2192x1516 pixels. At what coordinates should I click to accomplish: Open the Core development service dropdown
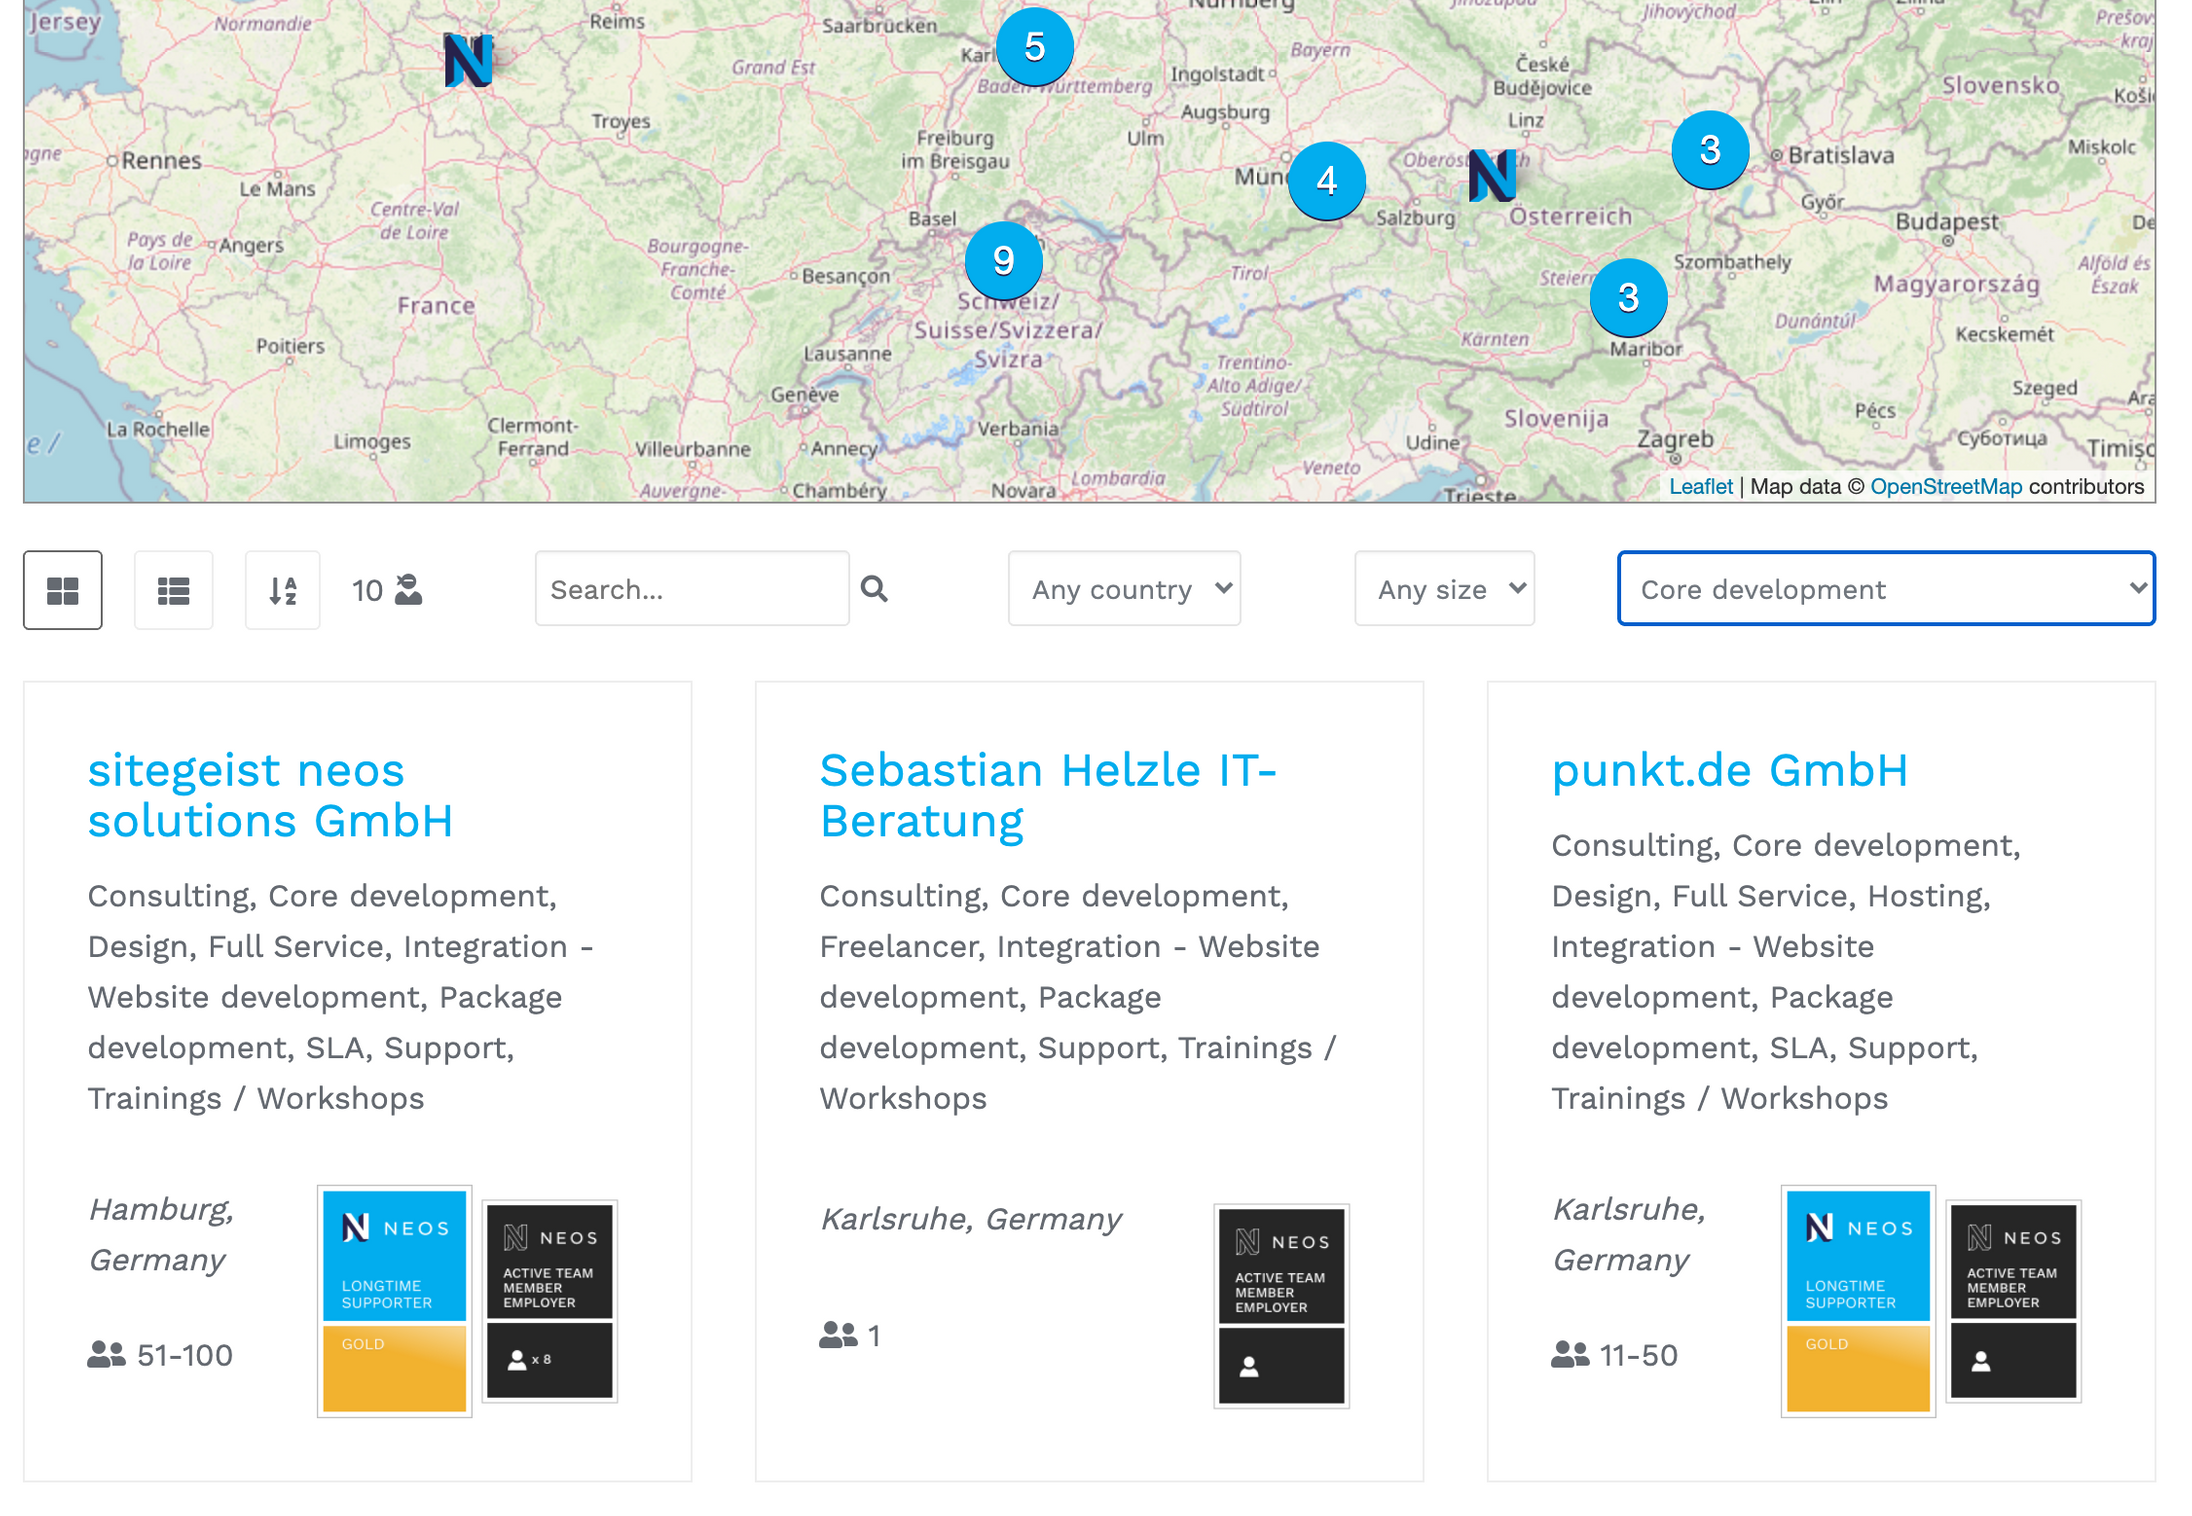coord(1887,589)
